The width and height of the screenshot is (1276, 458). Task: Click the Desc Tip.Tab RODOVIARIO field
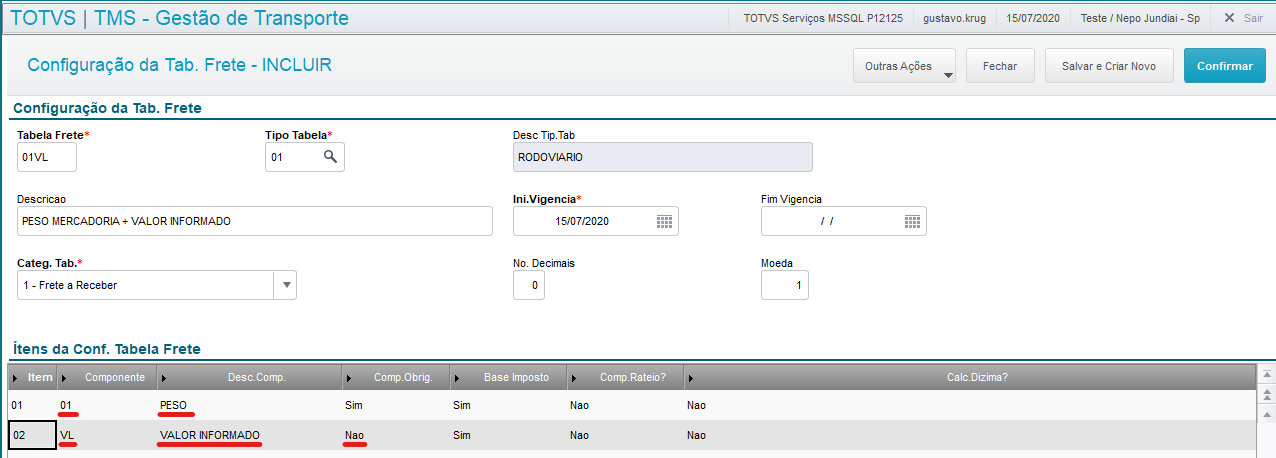point(662,157)
